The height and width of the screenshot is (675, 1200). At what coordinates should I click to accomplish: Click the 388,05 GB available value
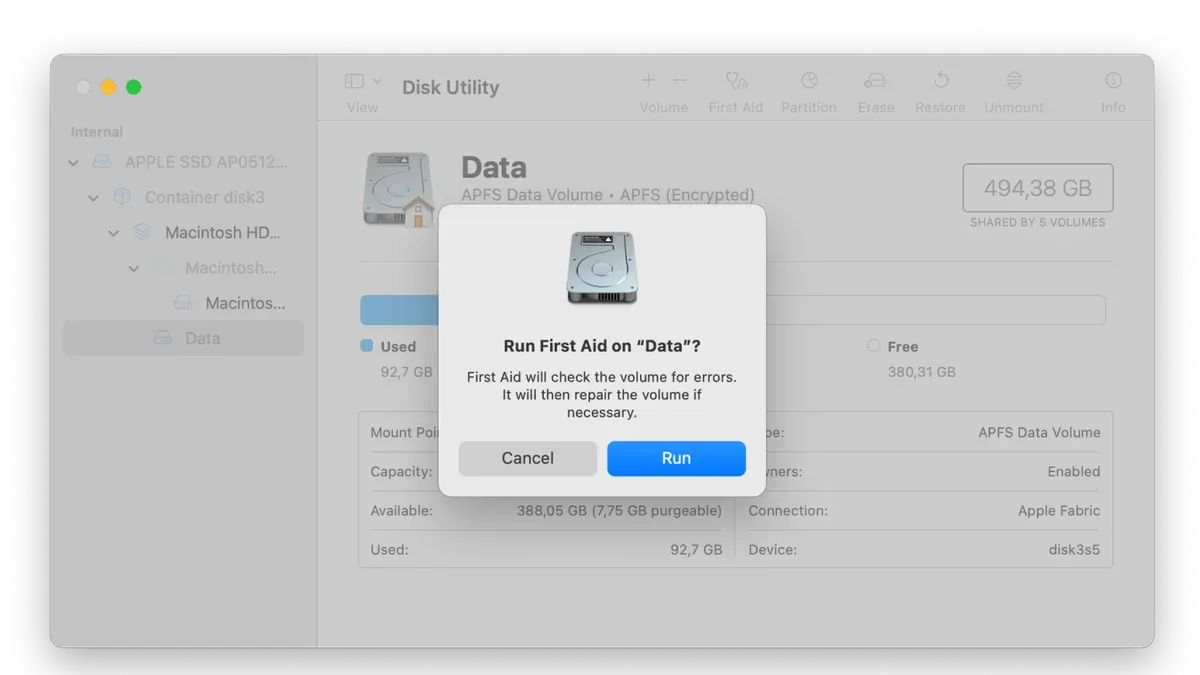pos(619,511)
